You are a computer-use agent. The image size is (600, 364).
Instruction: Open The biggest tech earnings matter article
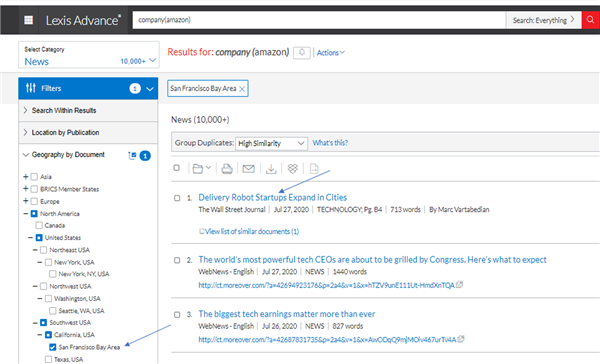point(287,314)
